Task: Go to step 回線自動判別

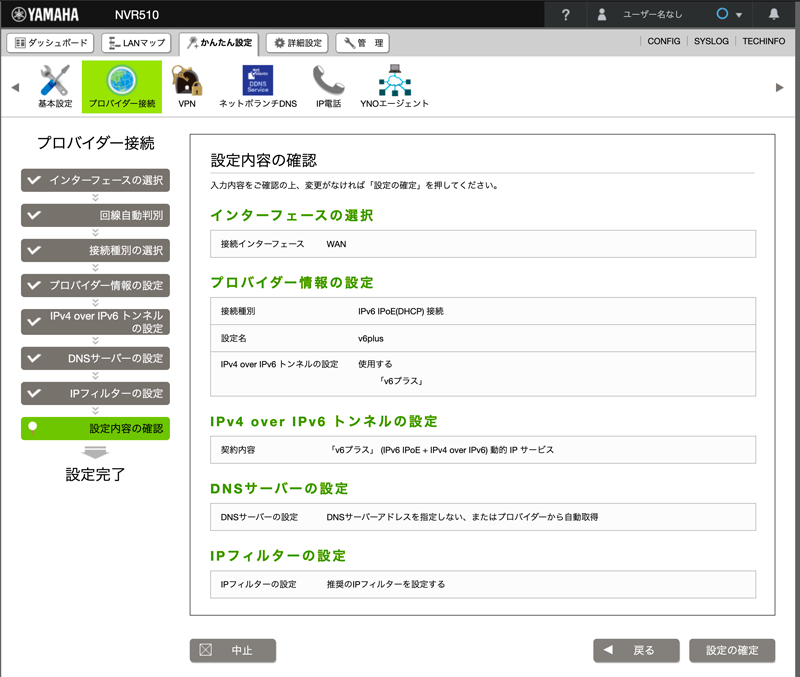Action: tap(95, 215)
